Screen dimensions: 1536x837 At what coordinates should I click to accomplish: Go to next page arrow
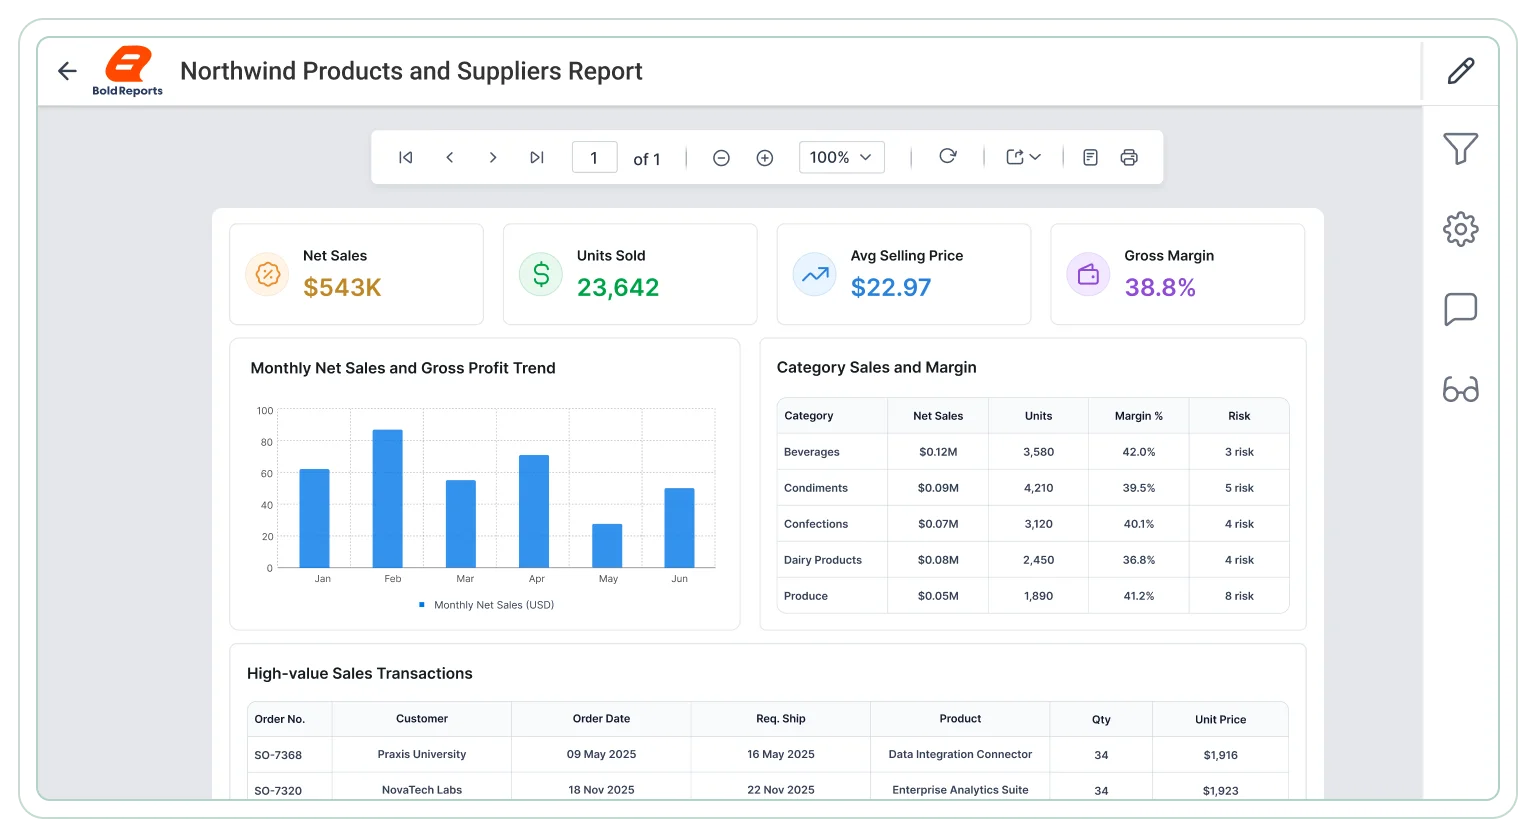[x=493, y=157]
